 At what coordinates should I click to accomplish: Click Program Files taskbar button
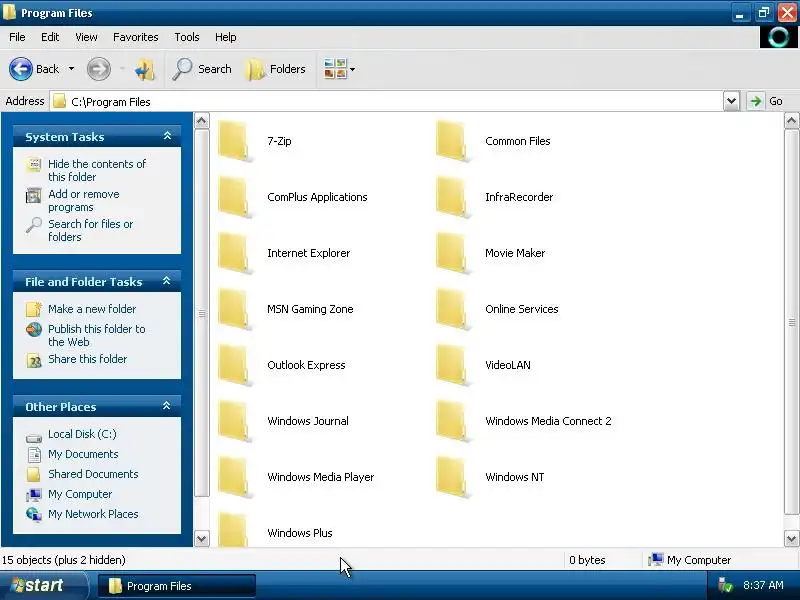pos(176,586)
